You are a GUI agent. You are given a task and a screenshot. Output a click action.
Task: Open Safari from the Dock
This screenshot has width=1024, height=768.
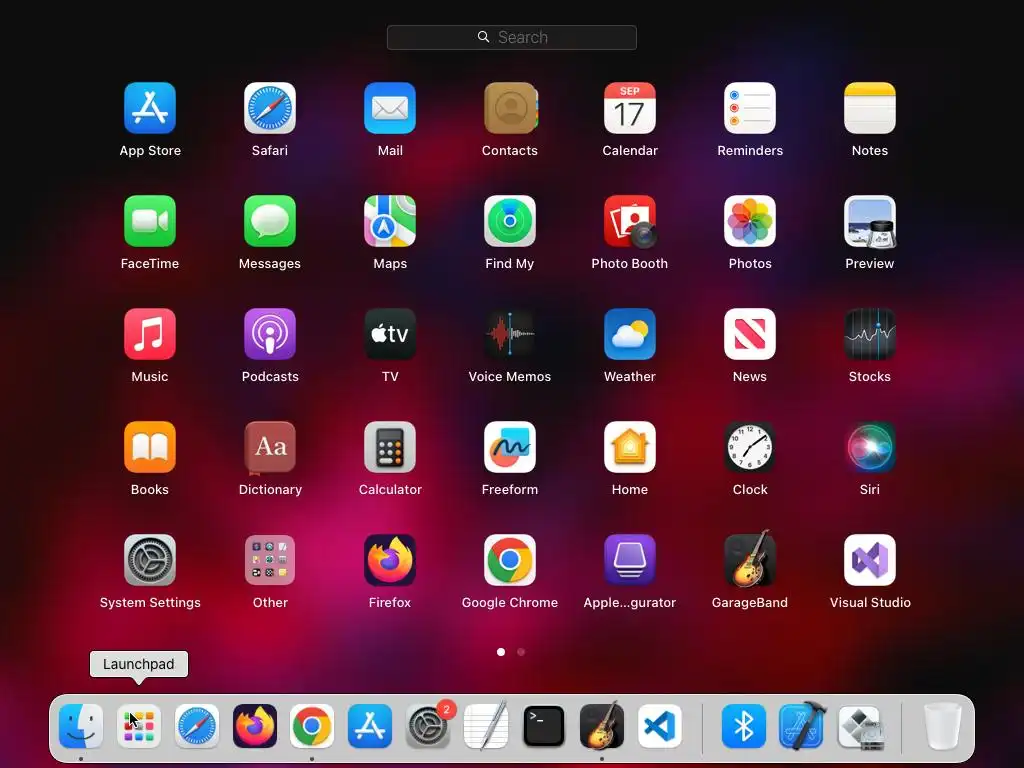pos(197,726)
